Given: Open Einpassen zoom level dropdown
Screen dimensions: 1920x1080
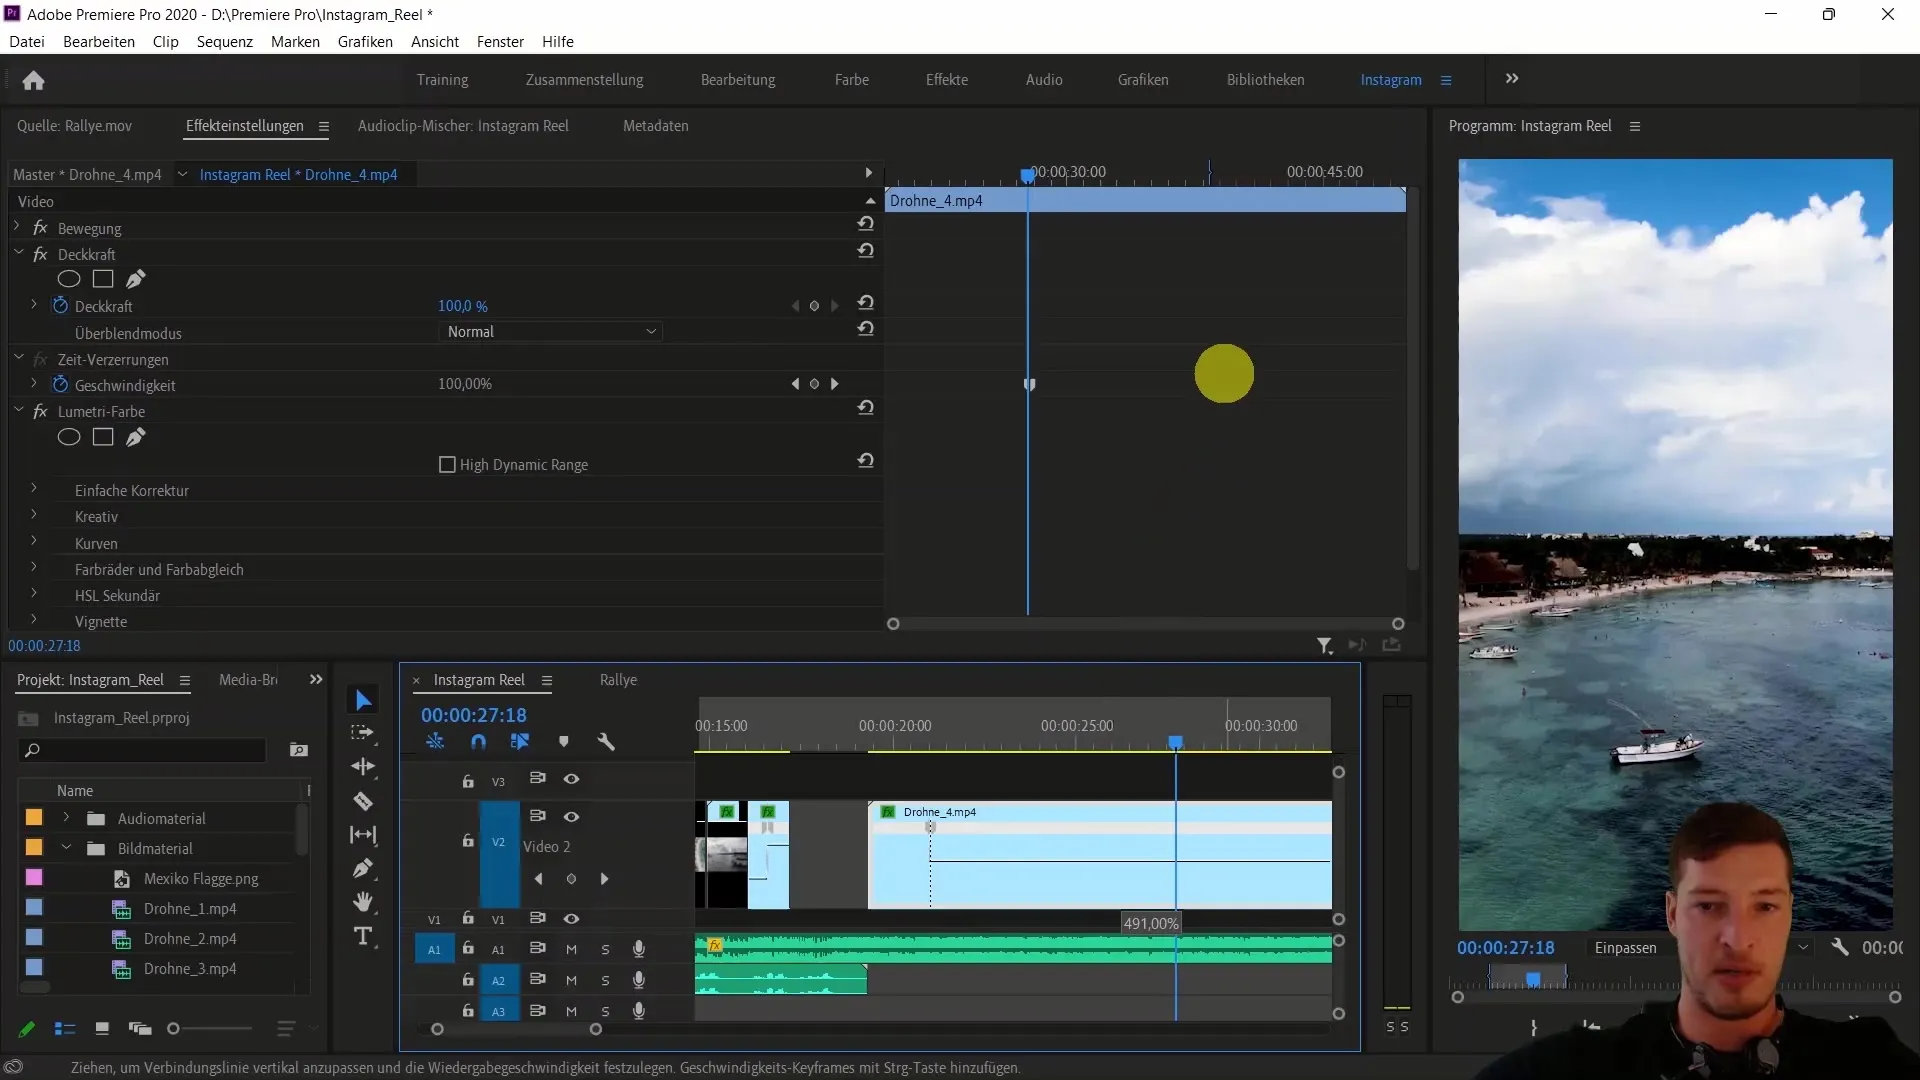Looking at the screenshot, I should pyautogui.click(x=1700, y=948).
